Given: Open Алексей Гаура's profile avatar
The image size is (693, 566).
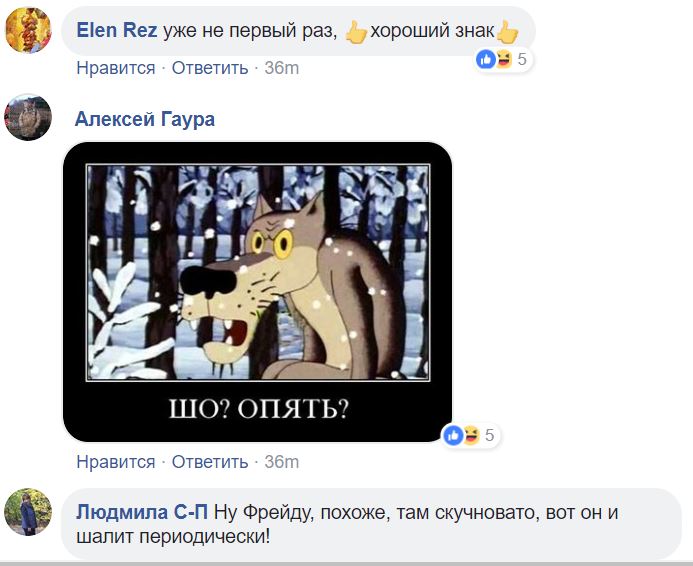Looking at the screenshot, I should (28, 117).
